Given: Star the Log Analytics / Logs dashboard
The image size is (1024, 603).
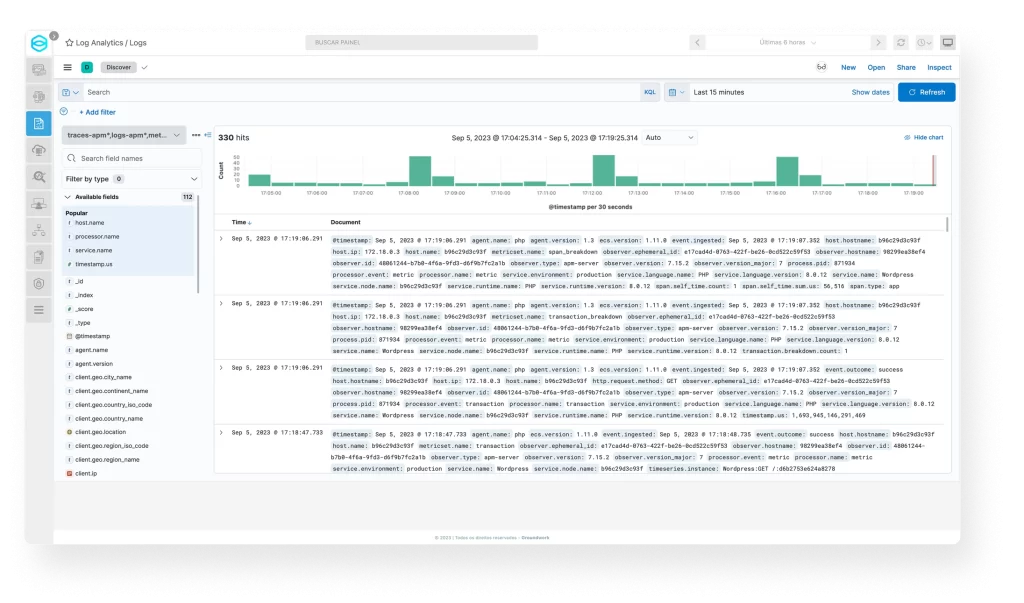Looking at the screenshot, I should tap(69, 43).
